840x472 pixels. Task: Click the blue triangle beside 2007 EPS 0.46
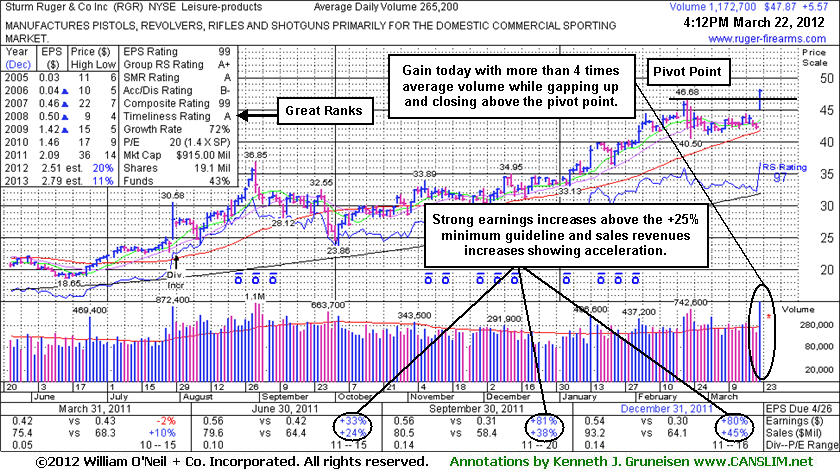[65, 104]
